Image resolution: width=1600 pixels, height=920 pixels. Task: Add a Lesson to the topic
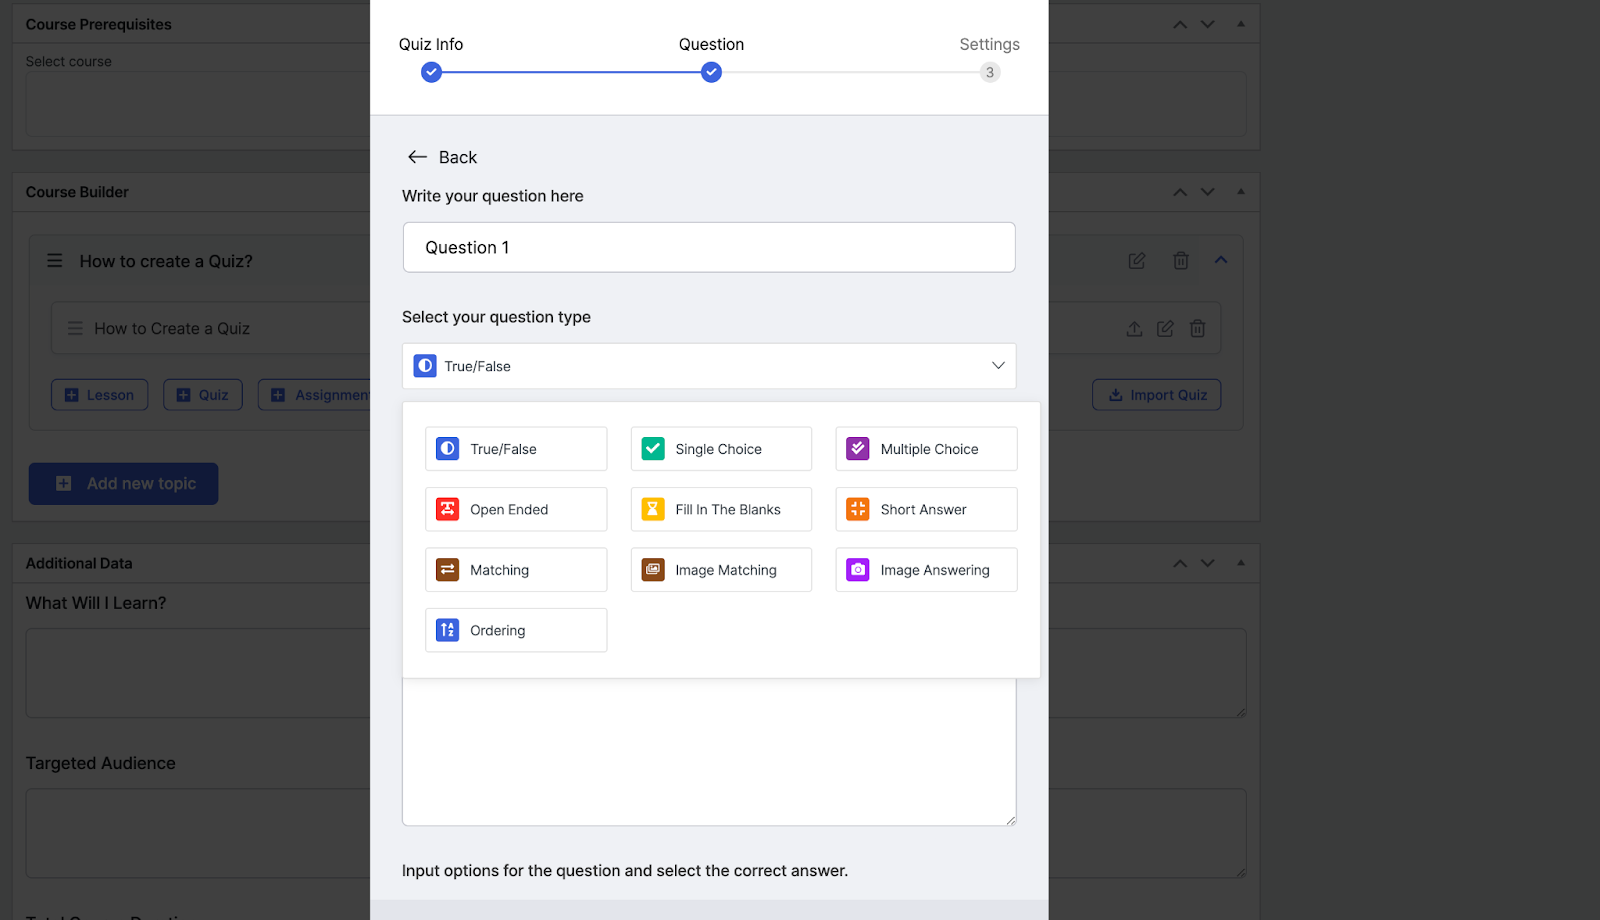click(x=99, y=395)
